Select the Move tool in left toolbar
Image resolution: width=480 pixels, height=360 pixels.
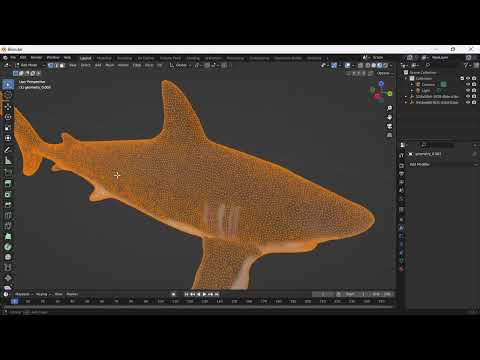8,106
